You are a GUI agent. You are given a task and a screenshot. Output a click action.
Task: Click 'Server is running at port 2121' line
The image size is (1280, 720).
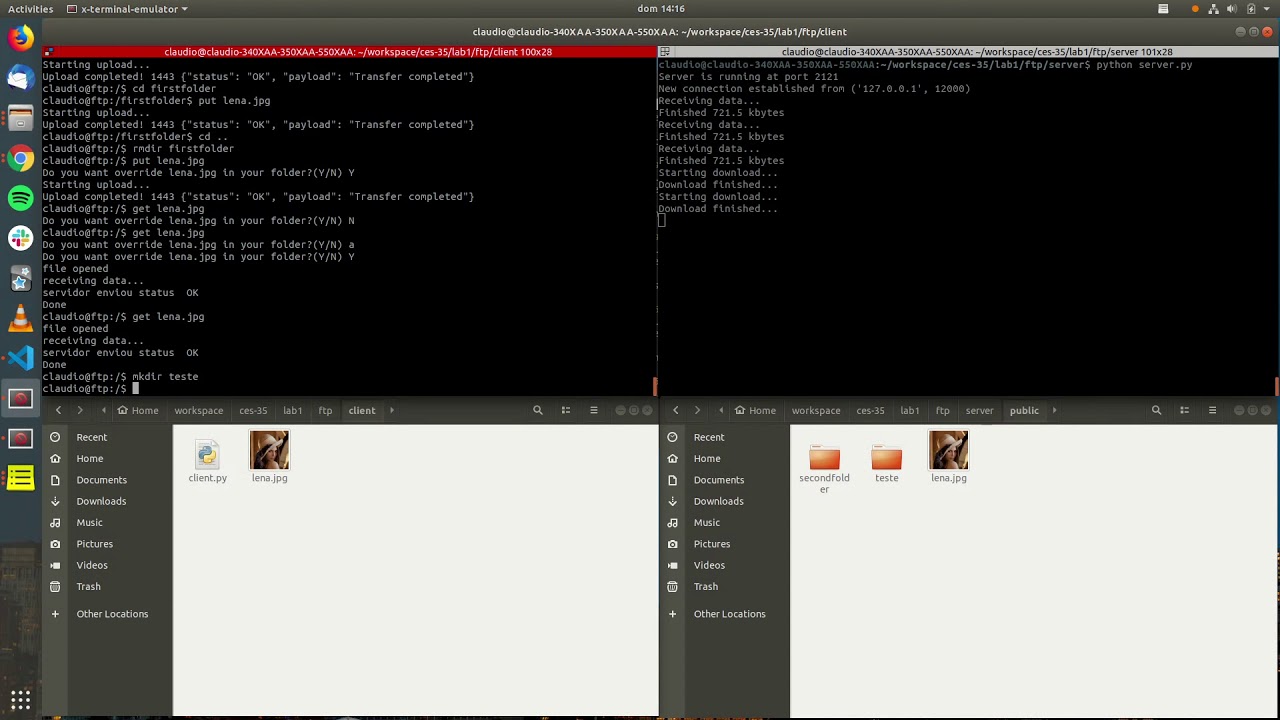[748, 77]
